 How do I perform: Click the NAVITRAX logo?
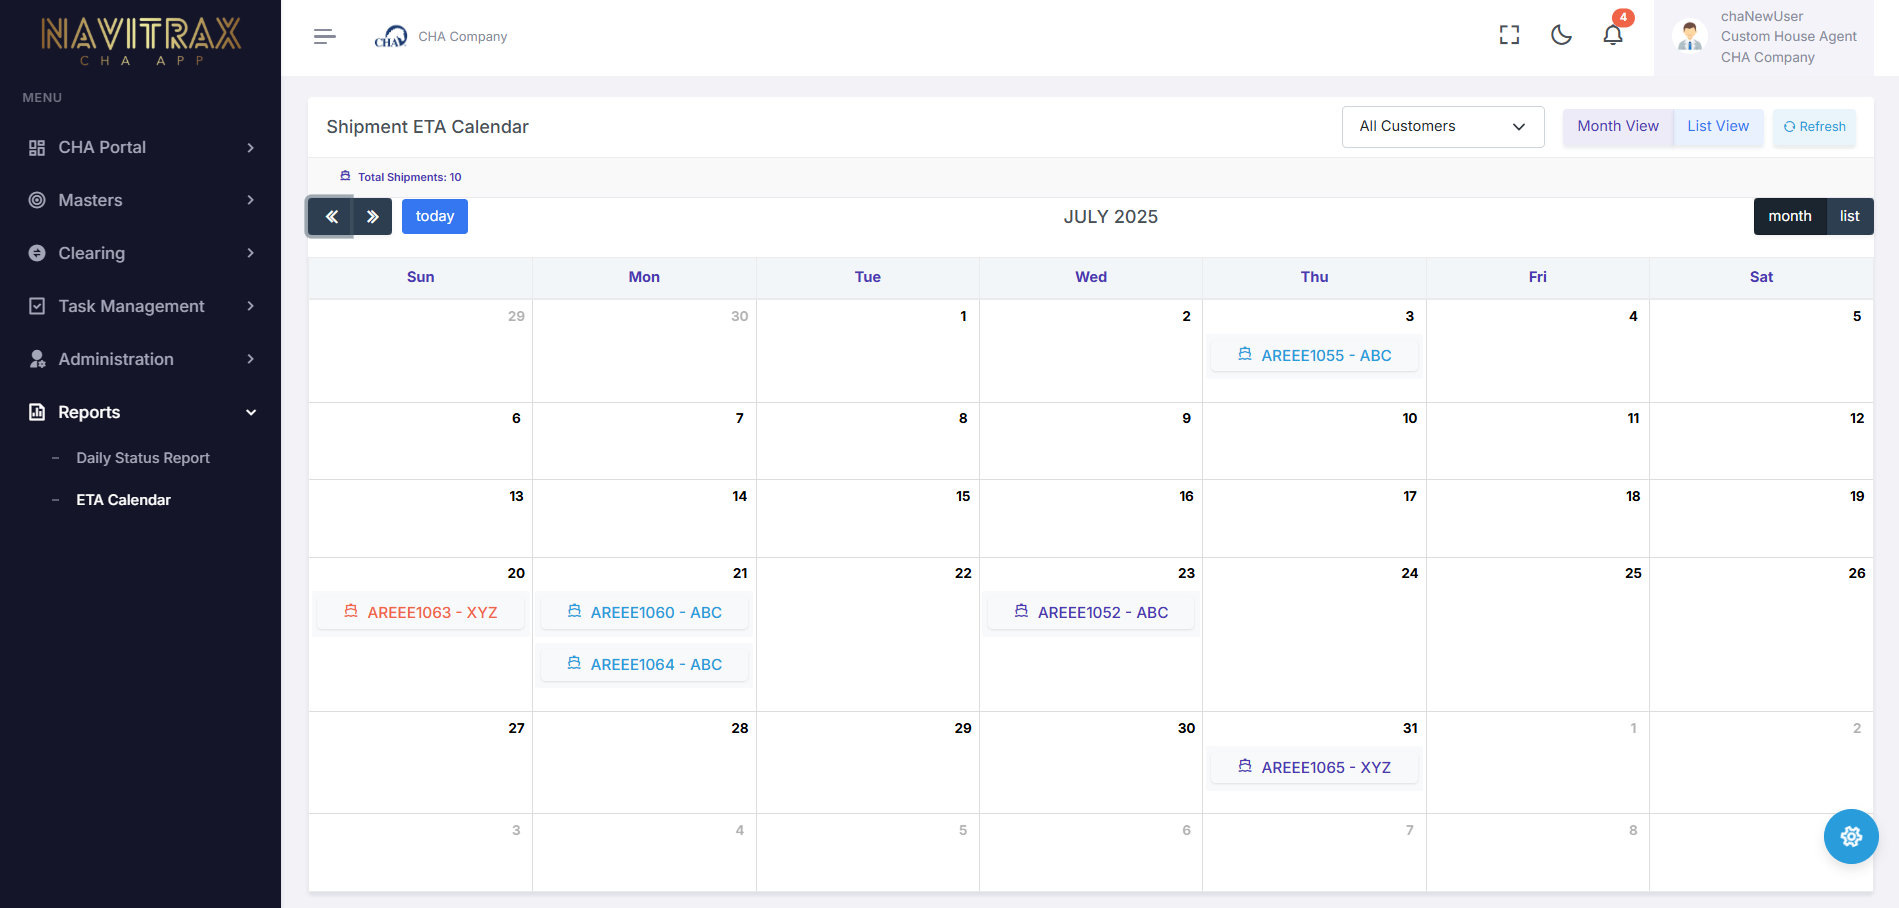click(140, 40)
